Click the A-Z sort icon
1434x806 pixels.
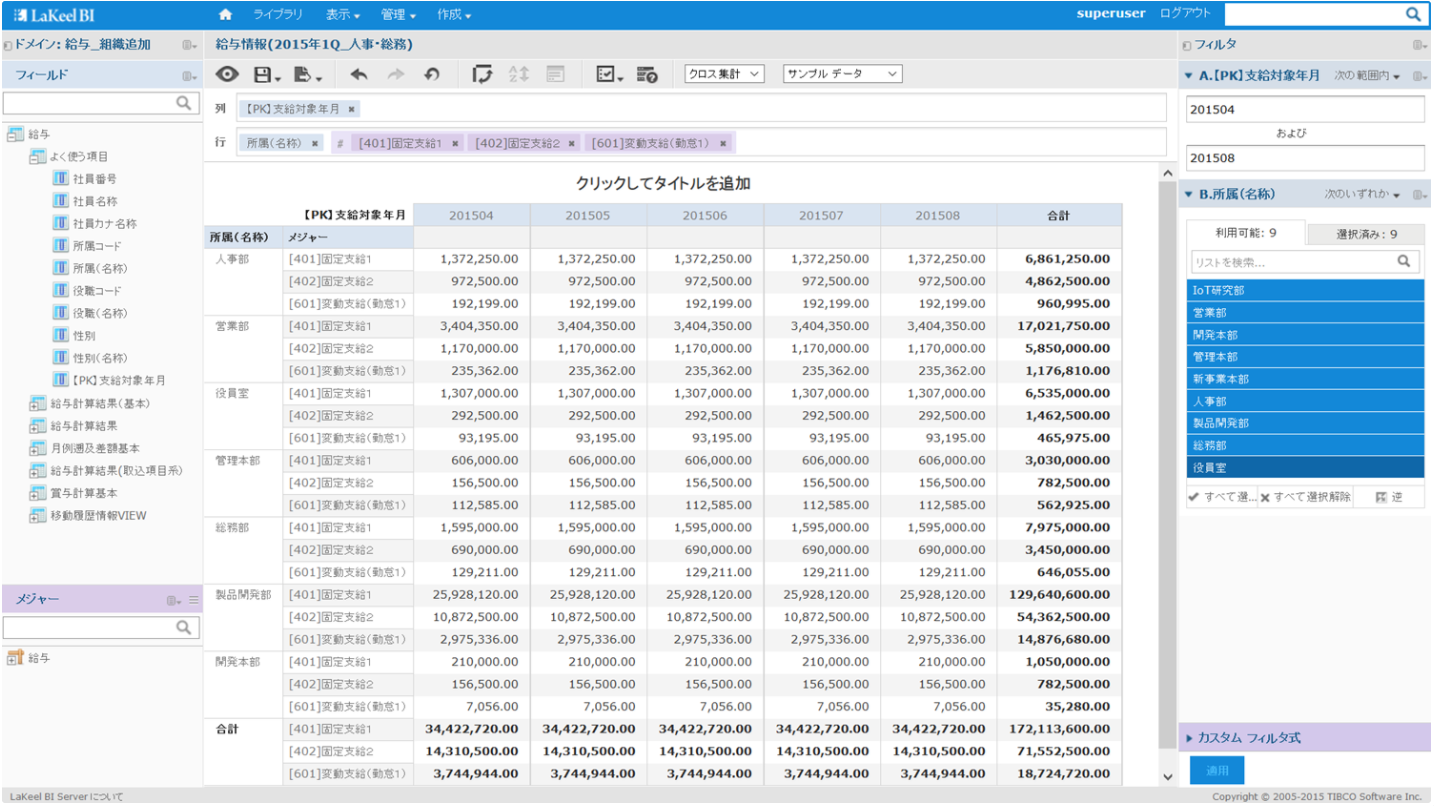(518, 74)
